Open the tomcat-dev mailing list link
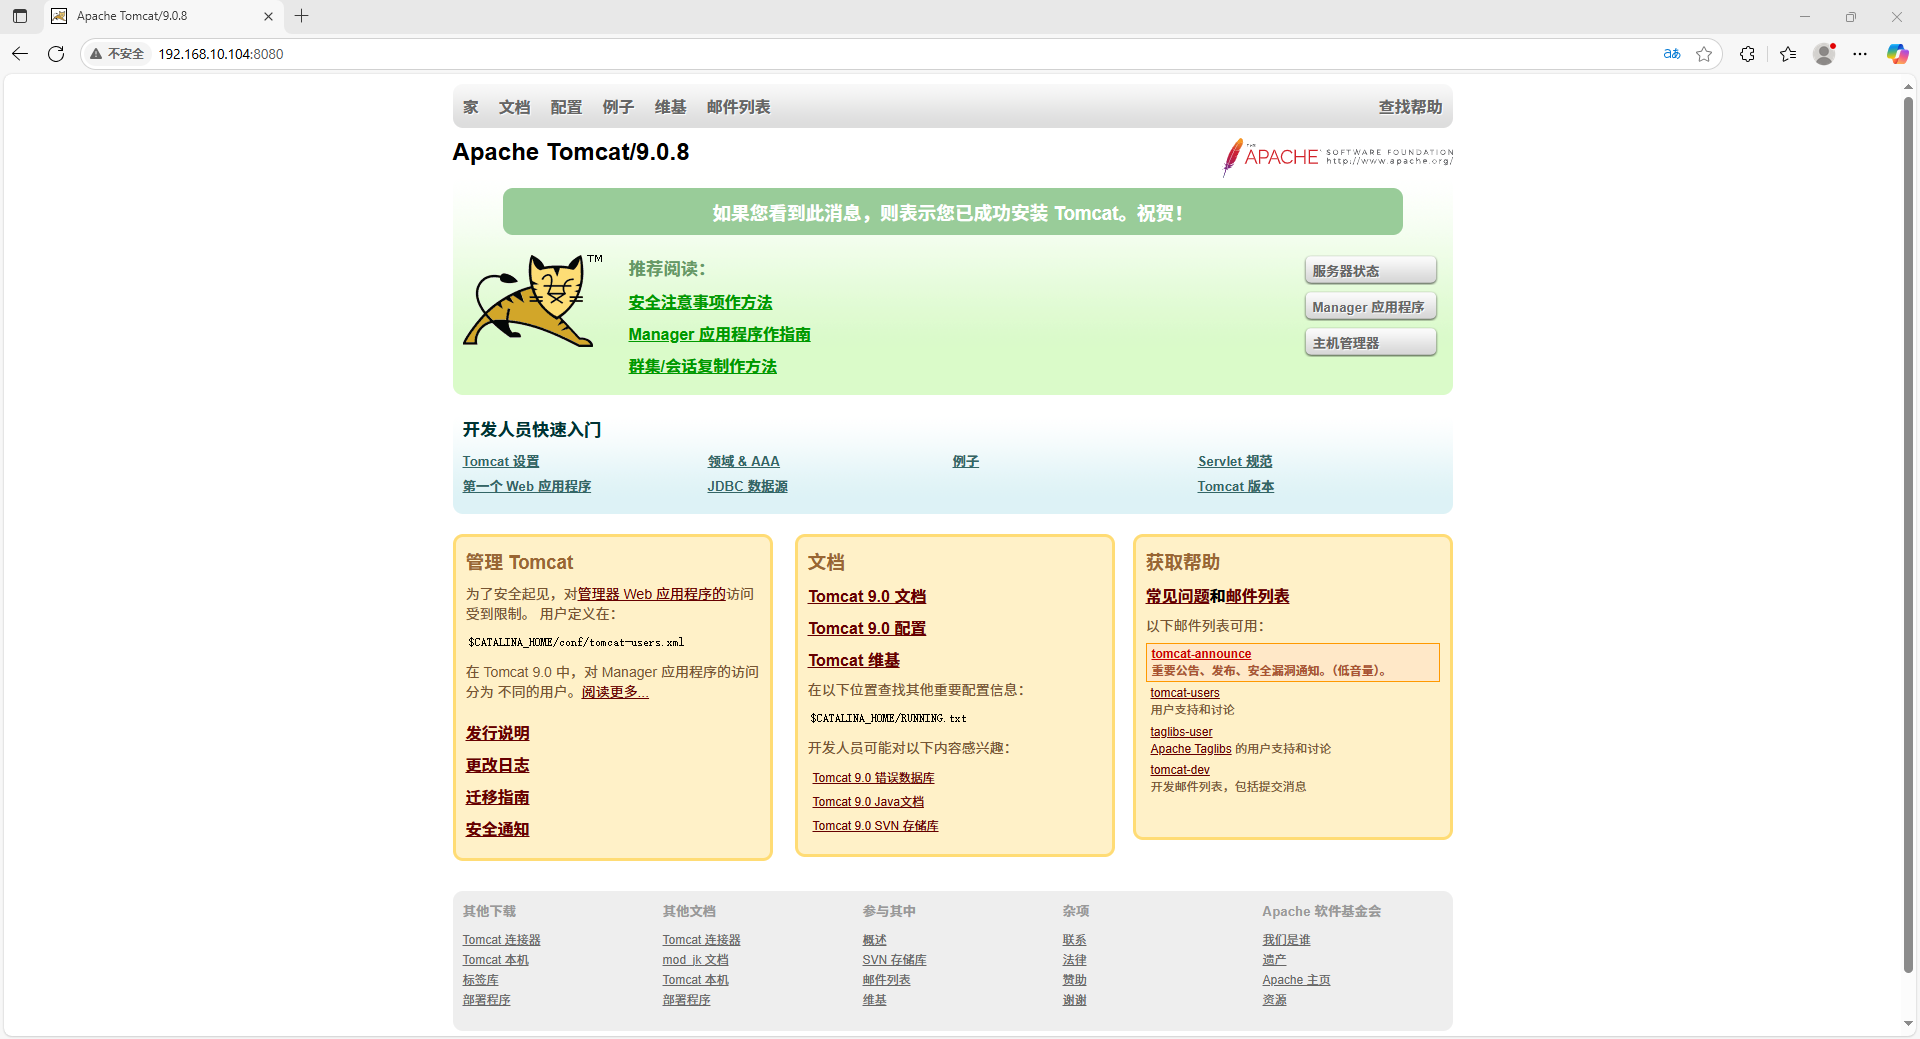 tap(1180, 770)
